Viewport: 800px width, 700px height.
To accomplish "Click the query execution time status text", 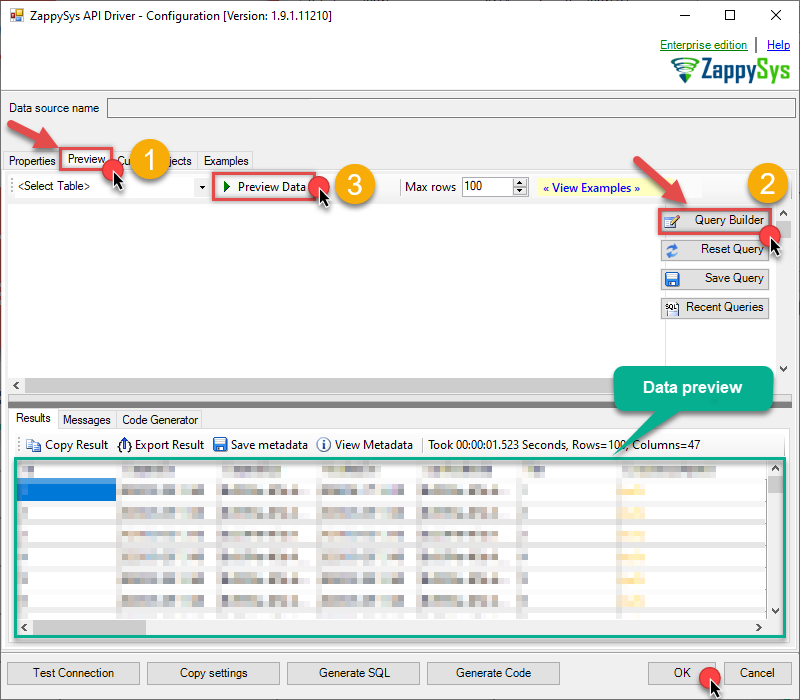I will 564,445.
